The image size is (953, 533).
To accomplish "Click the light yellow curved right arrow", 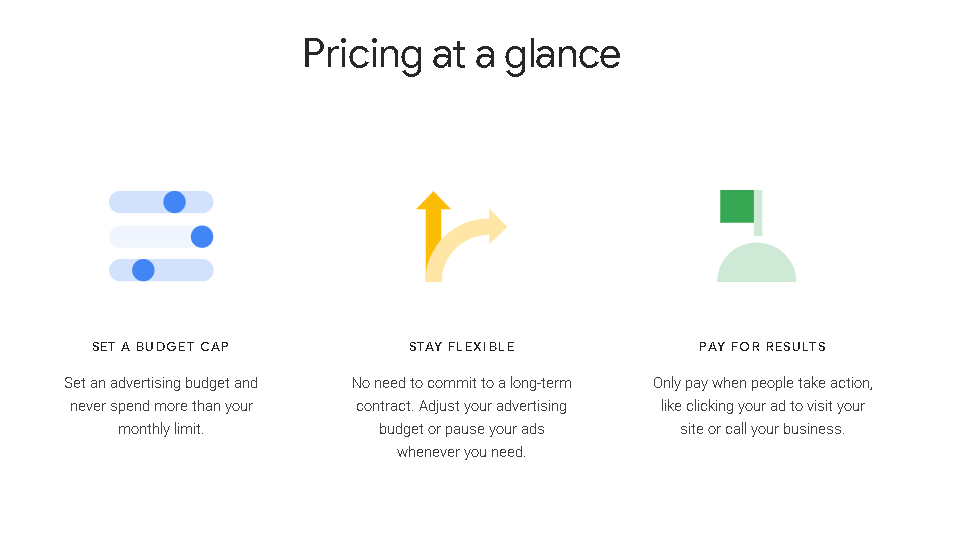I will point(466,246).
